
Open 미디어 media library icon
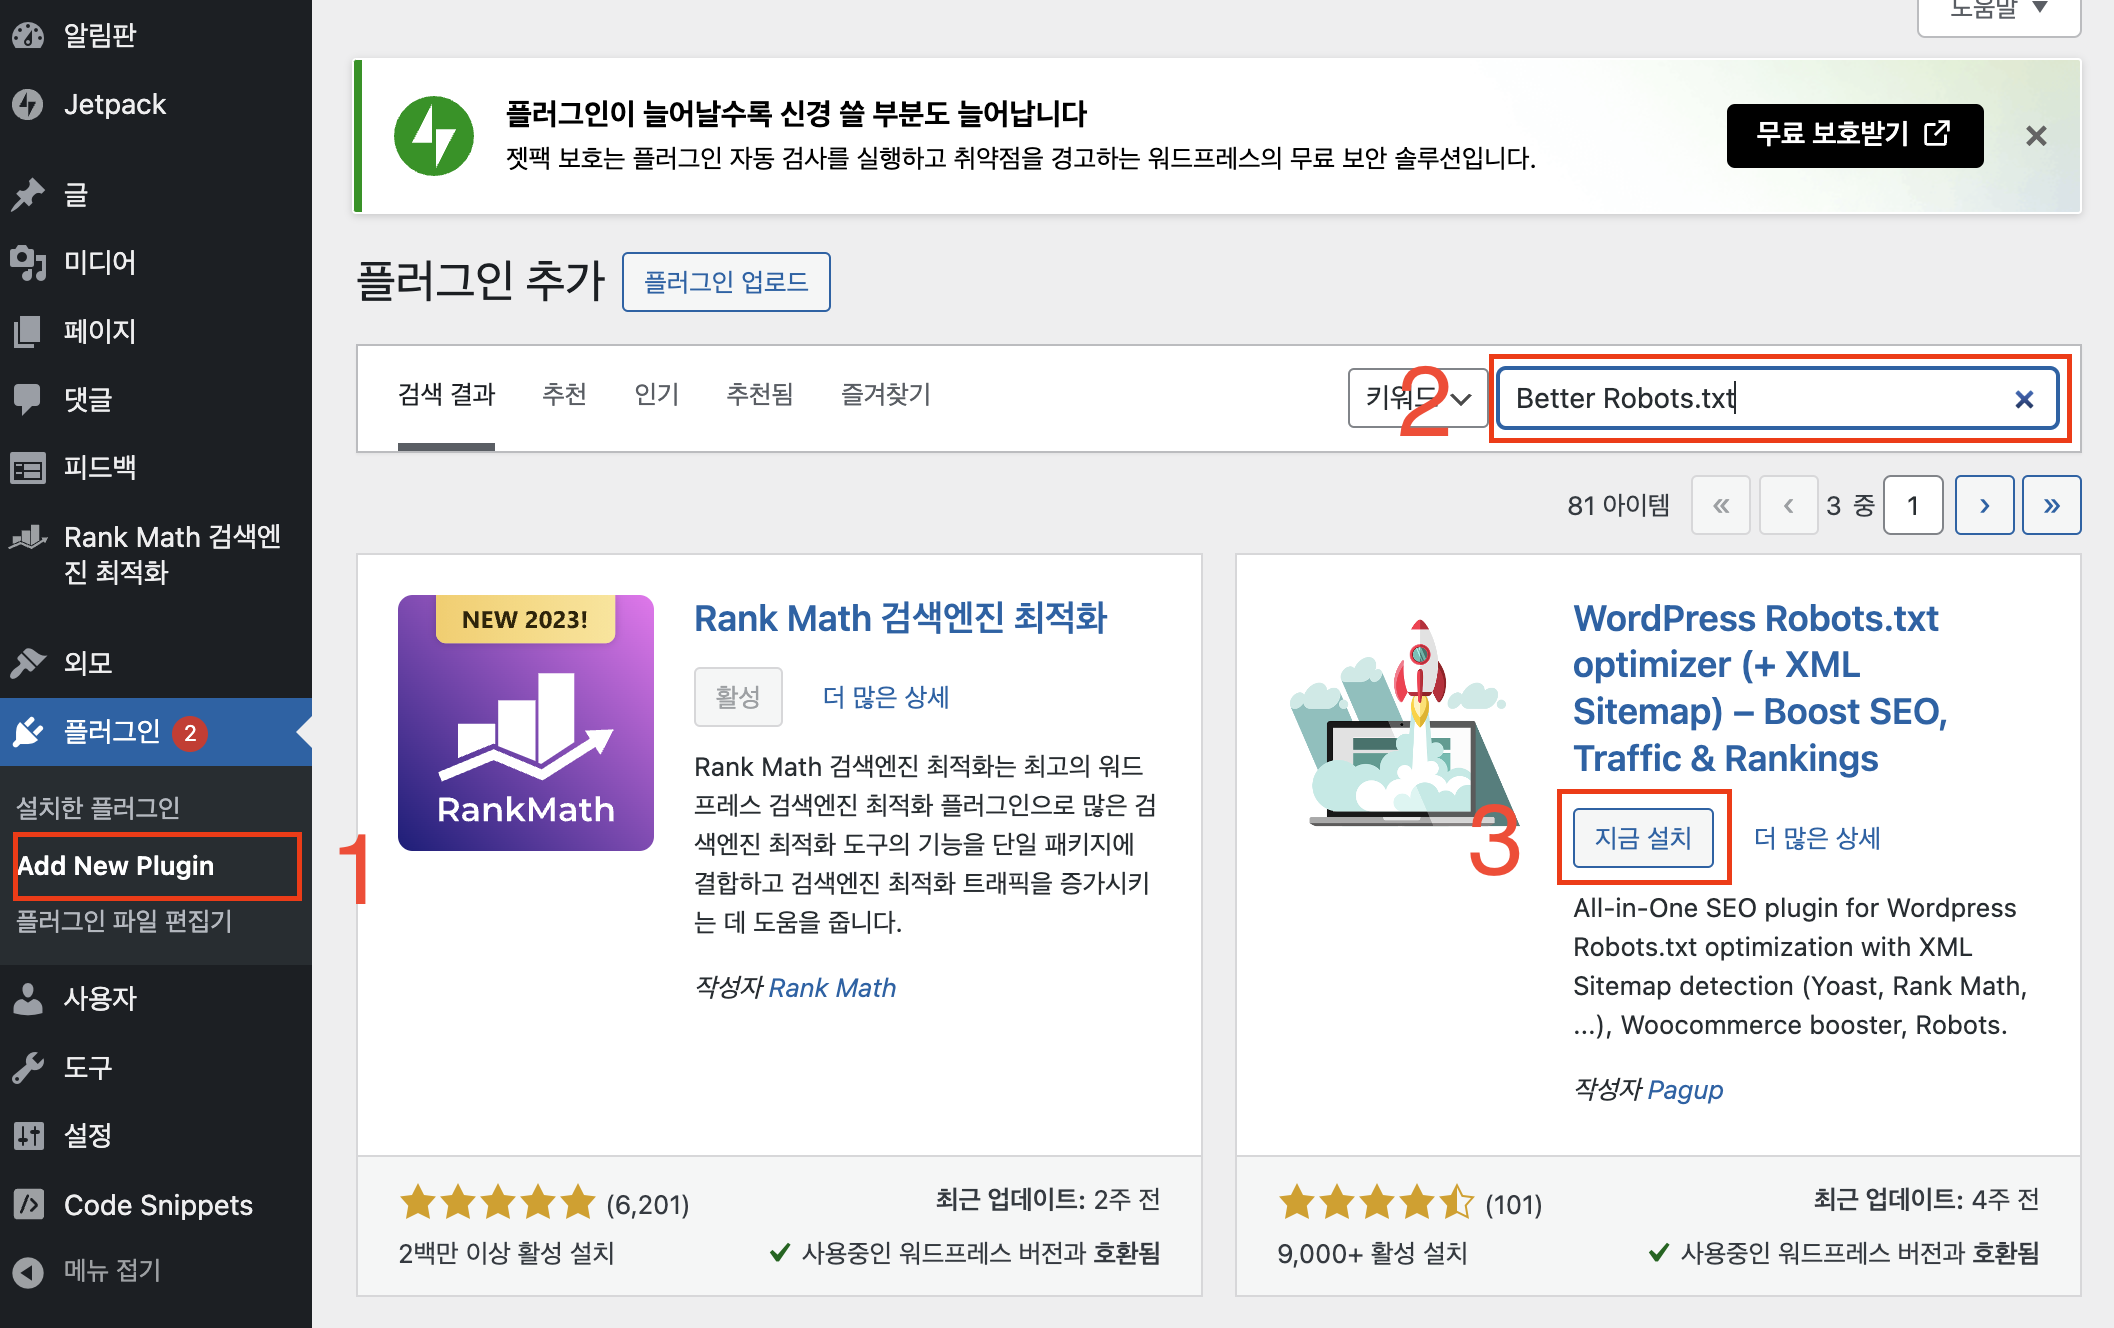(28, 262)
